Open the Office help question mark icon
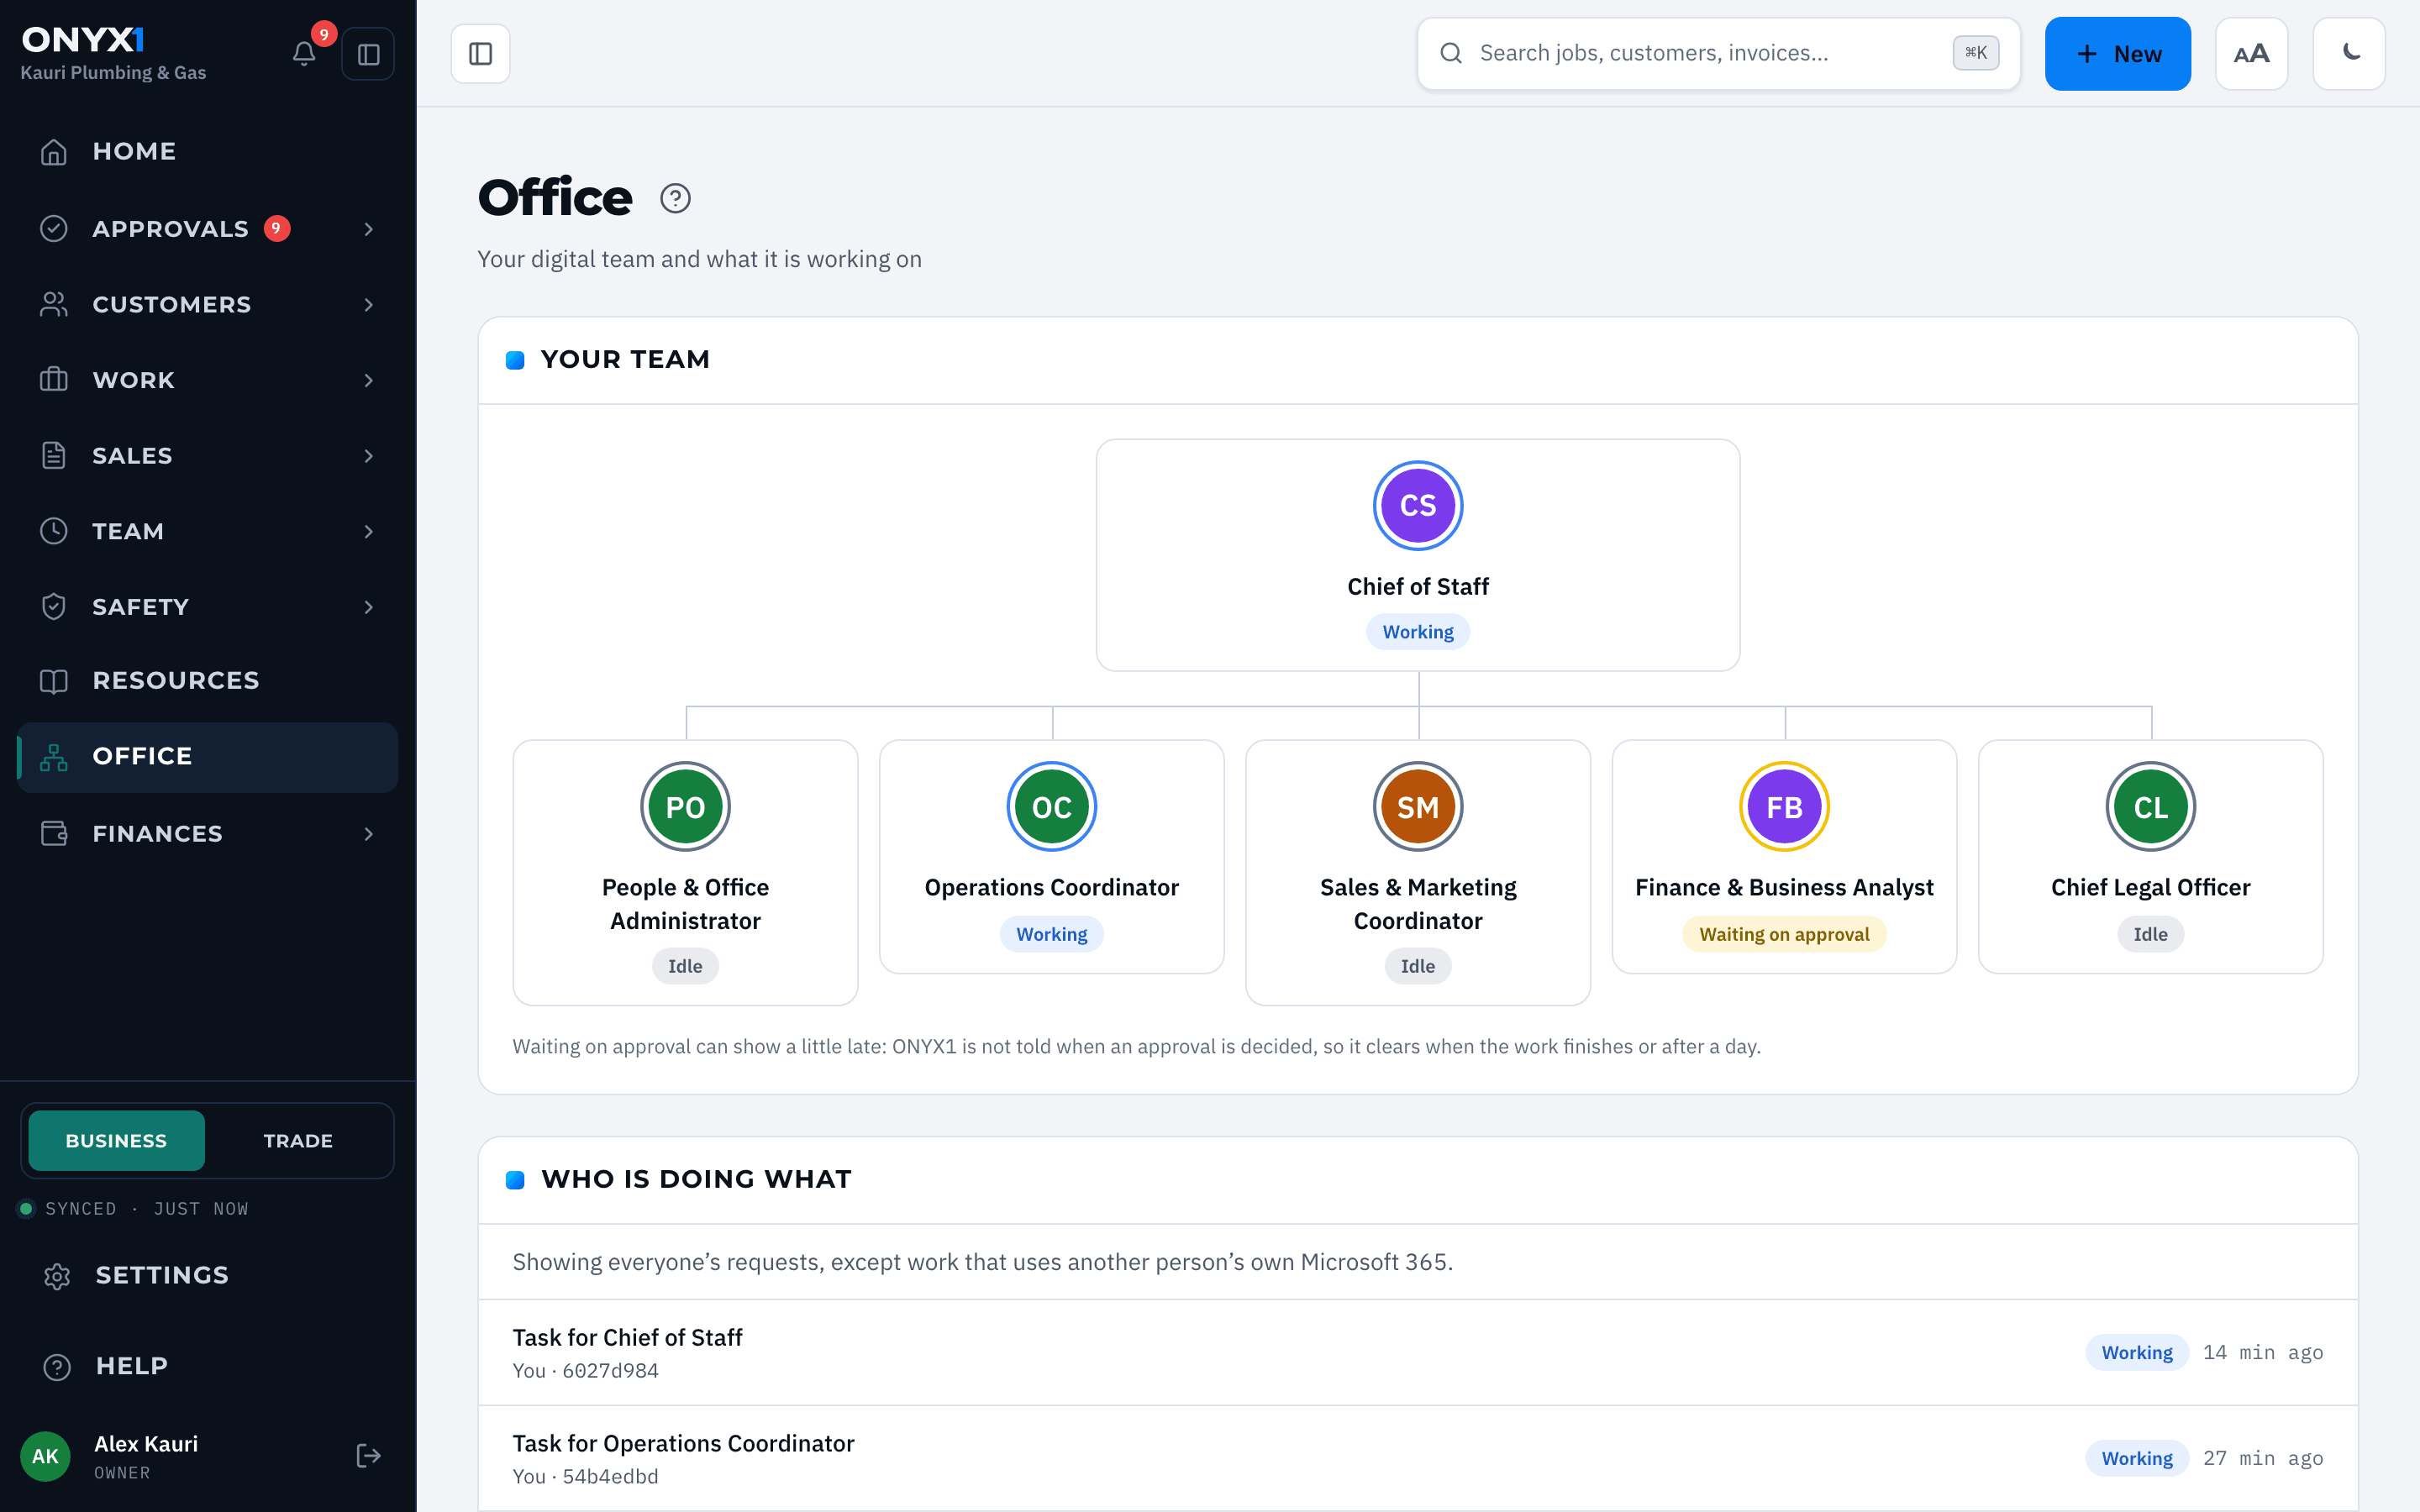 tap(676, 198)
